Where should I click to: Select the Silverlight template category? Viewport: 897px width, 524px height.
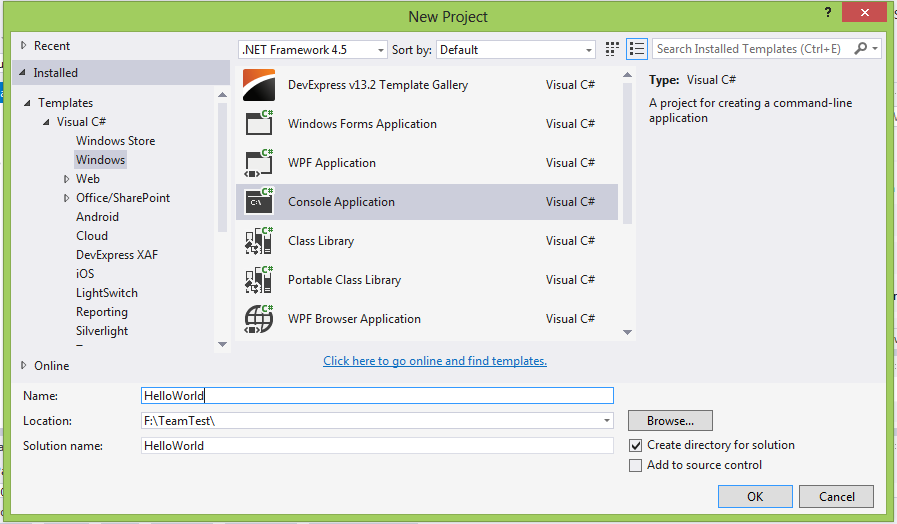(x=102, y=331)
